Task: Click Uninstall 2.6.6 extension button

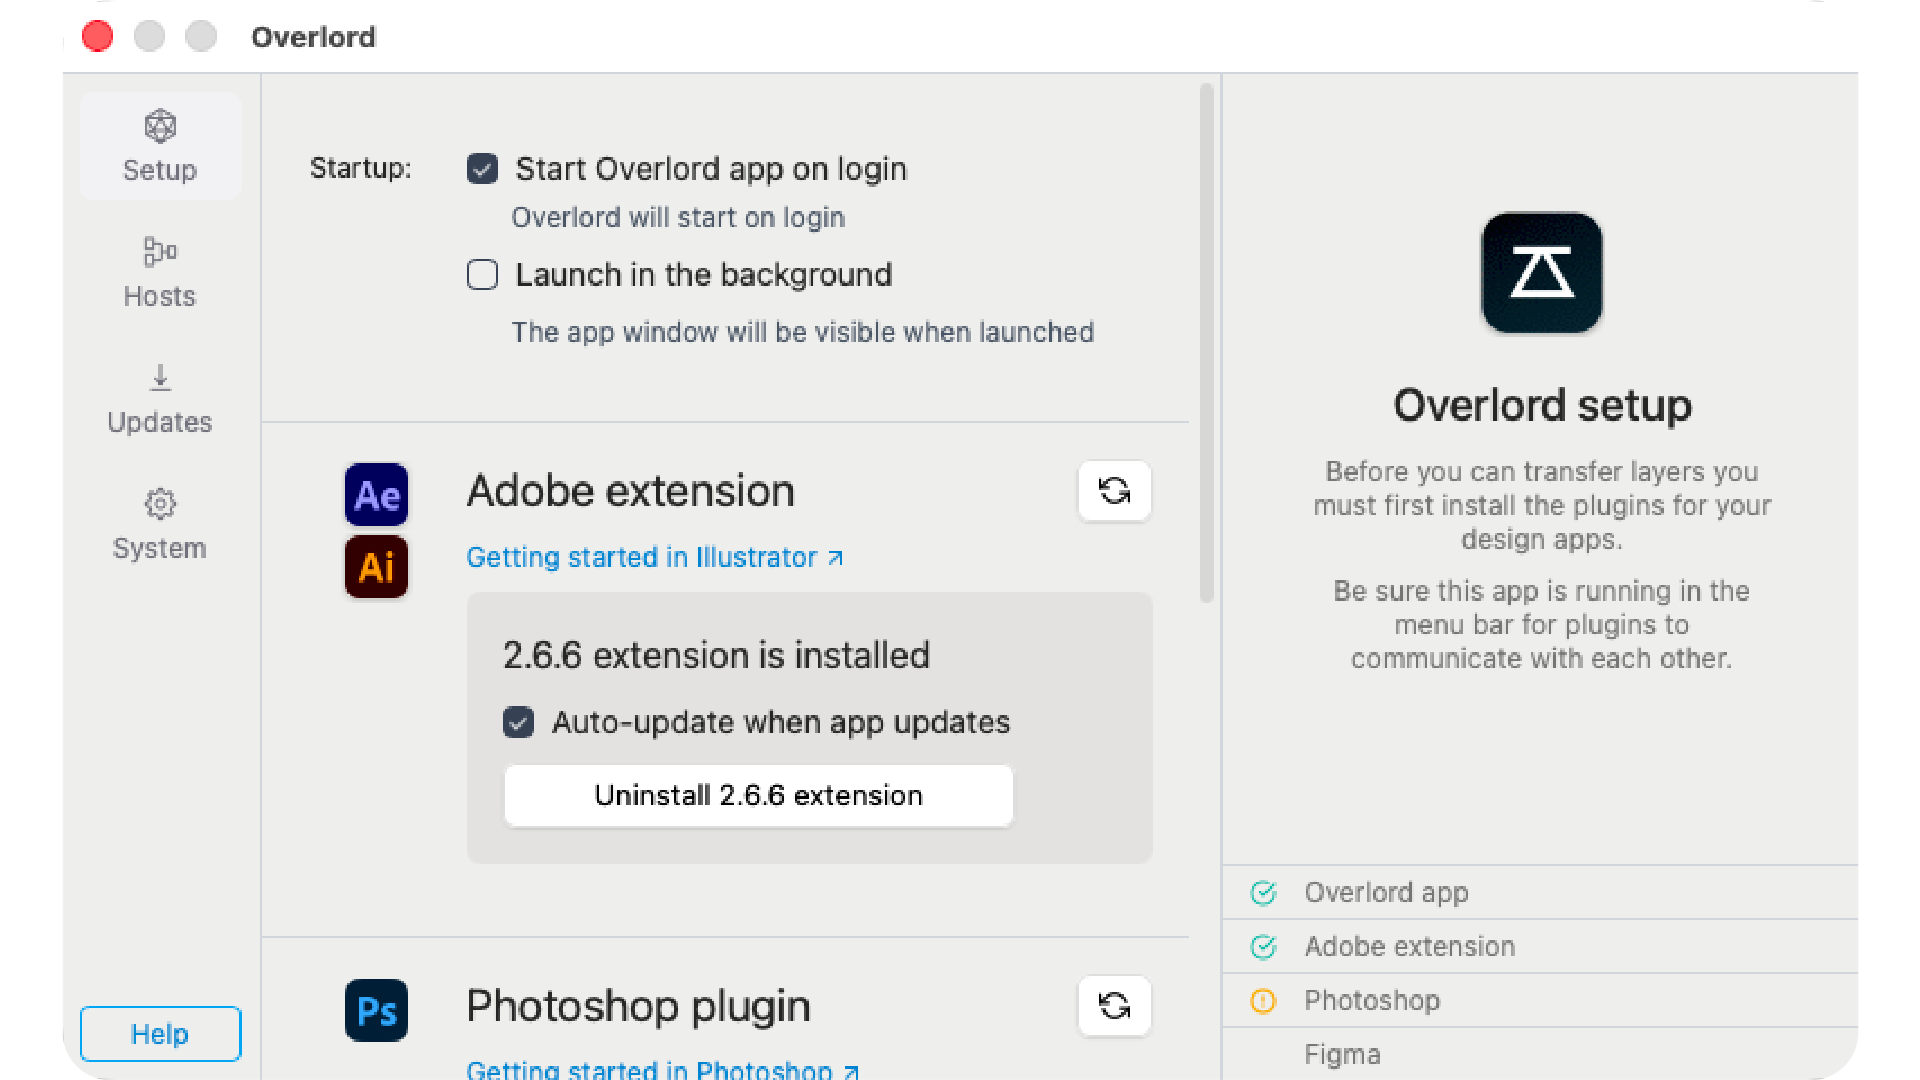Action: [x=758, y=795]
